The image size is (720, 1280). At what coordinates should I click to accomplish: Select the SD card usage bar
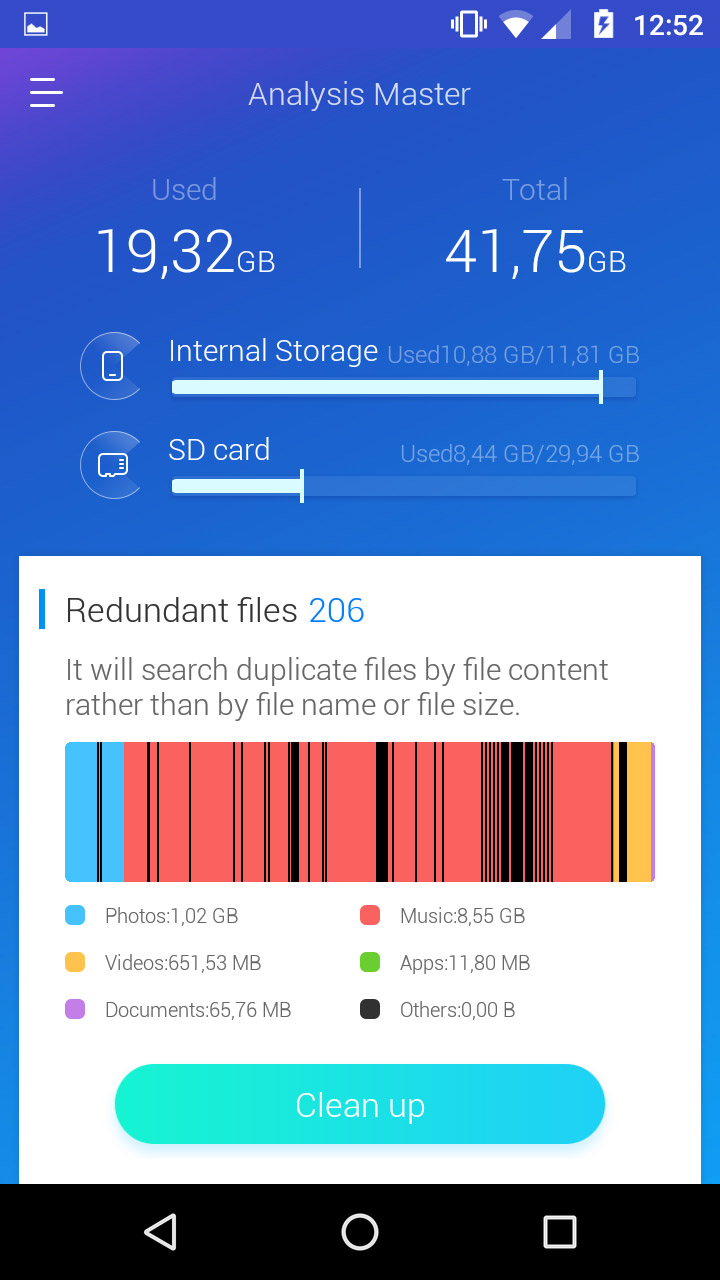point(403,486)
